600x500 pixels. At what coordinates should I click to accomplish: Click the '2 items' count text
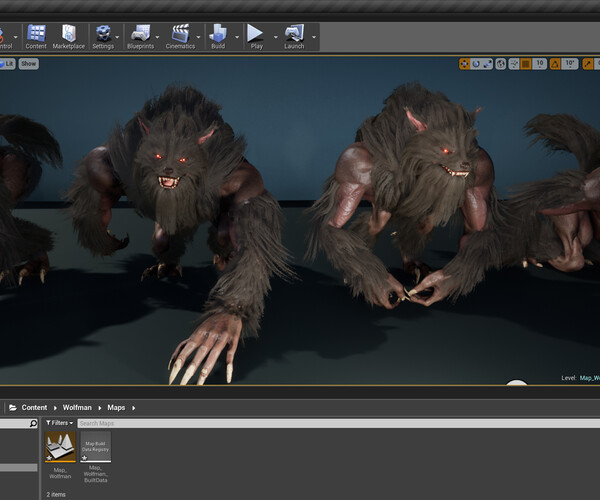click(56, 494)
